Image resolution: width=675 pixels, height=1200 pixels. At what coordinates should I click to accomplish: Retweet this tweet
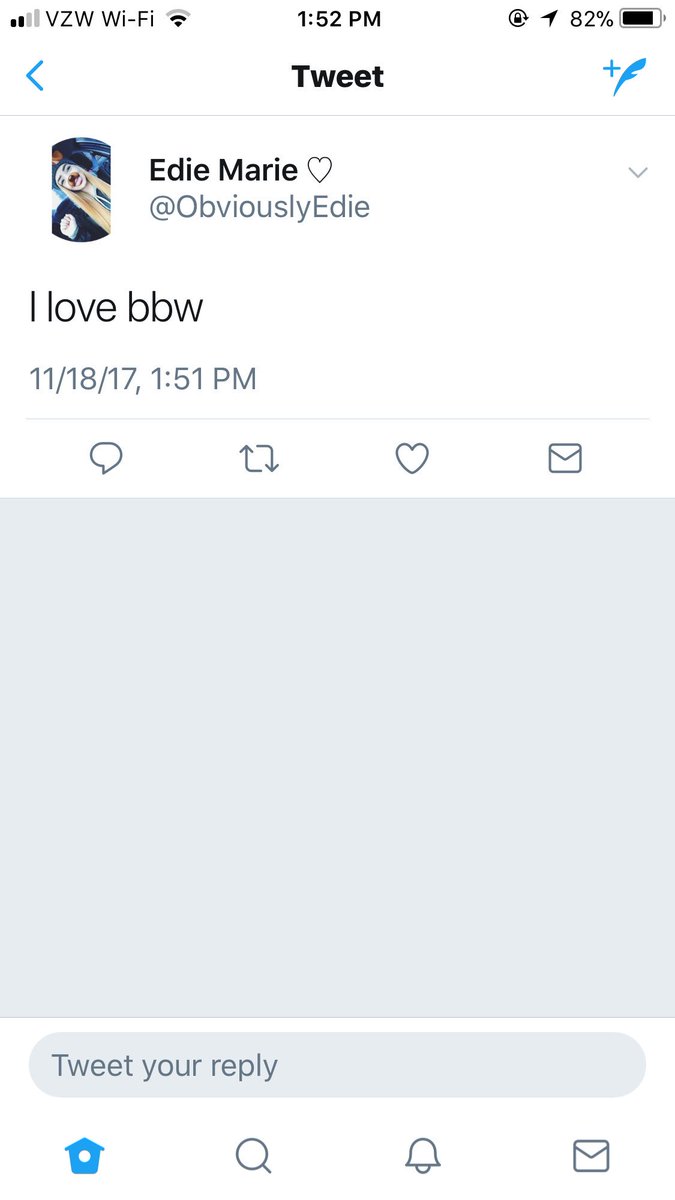point(259,459)
